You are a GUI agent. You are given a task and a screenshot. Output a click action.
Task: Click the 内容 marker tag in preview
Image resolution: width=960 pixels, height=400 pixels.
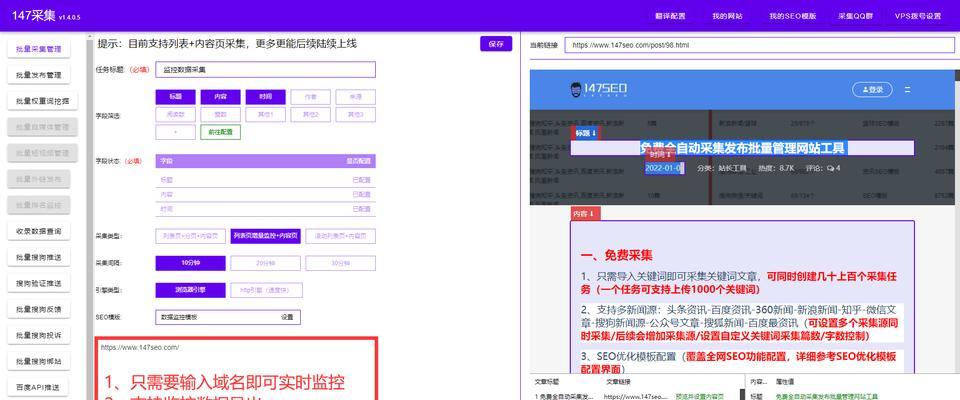pyautogui.click(x=585, y=213)
